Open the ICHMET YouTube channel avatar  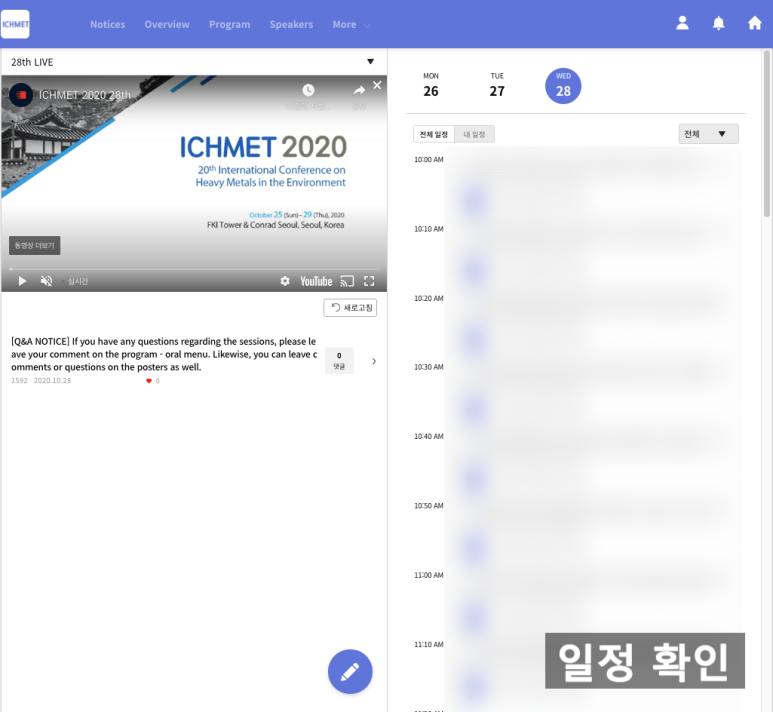coord(21,95)
